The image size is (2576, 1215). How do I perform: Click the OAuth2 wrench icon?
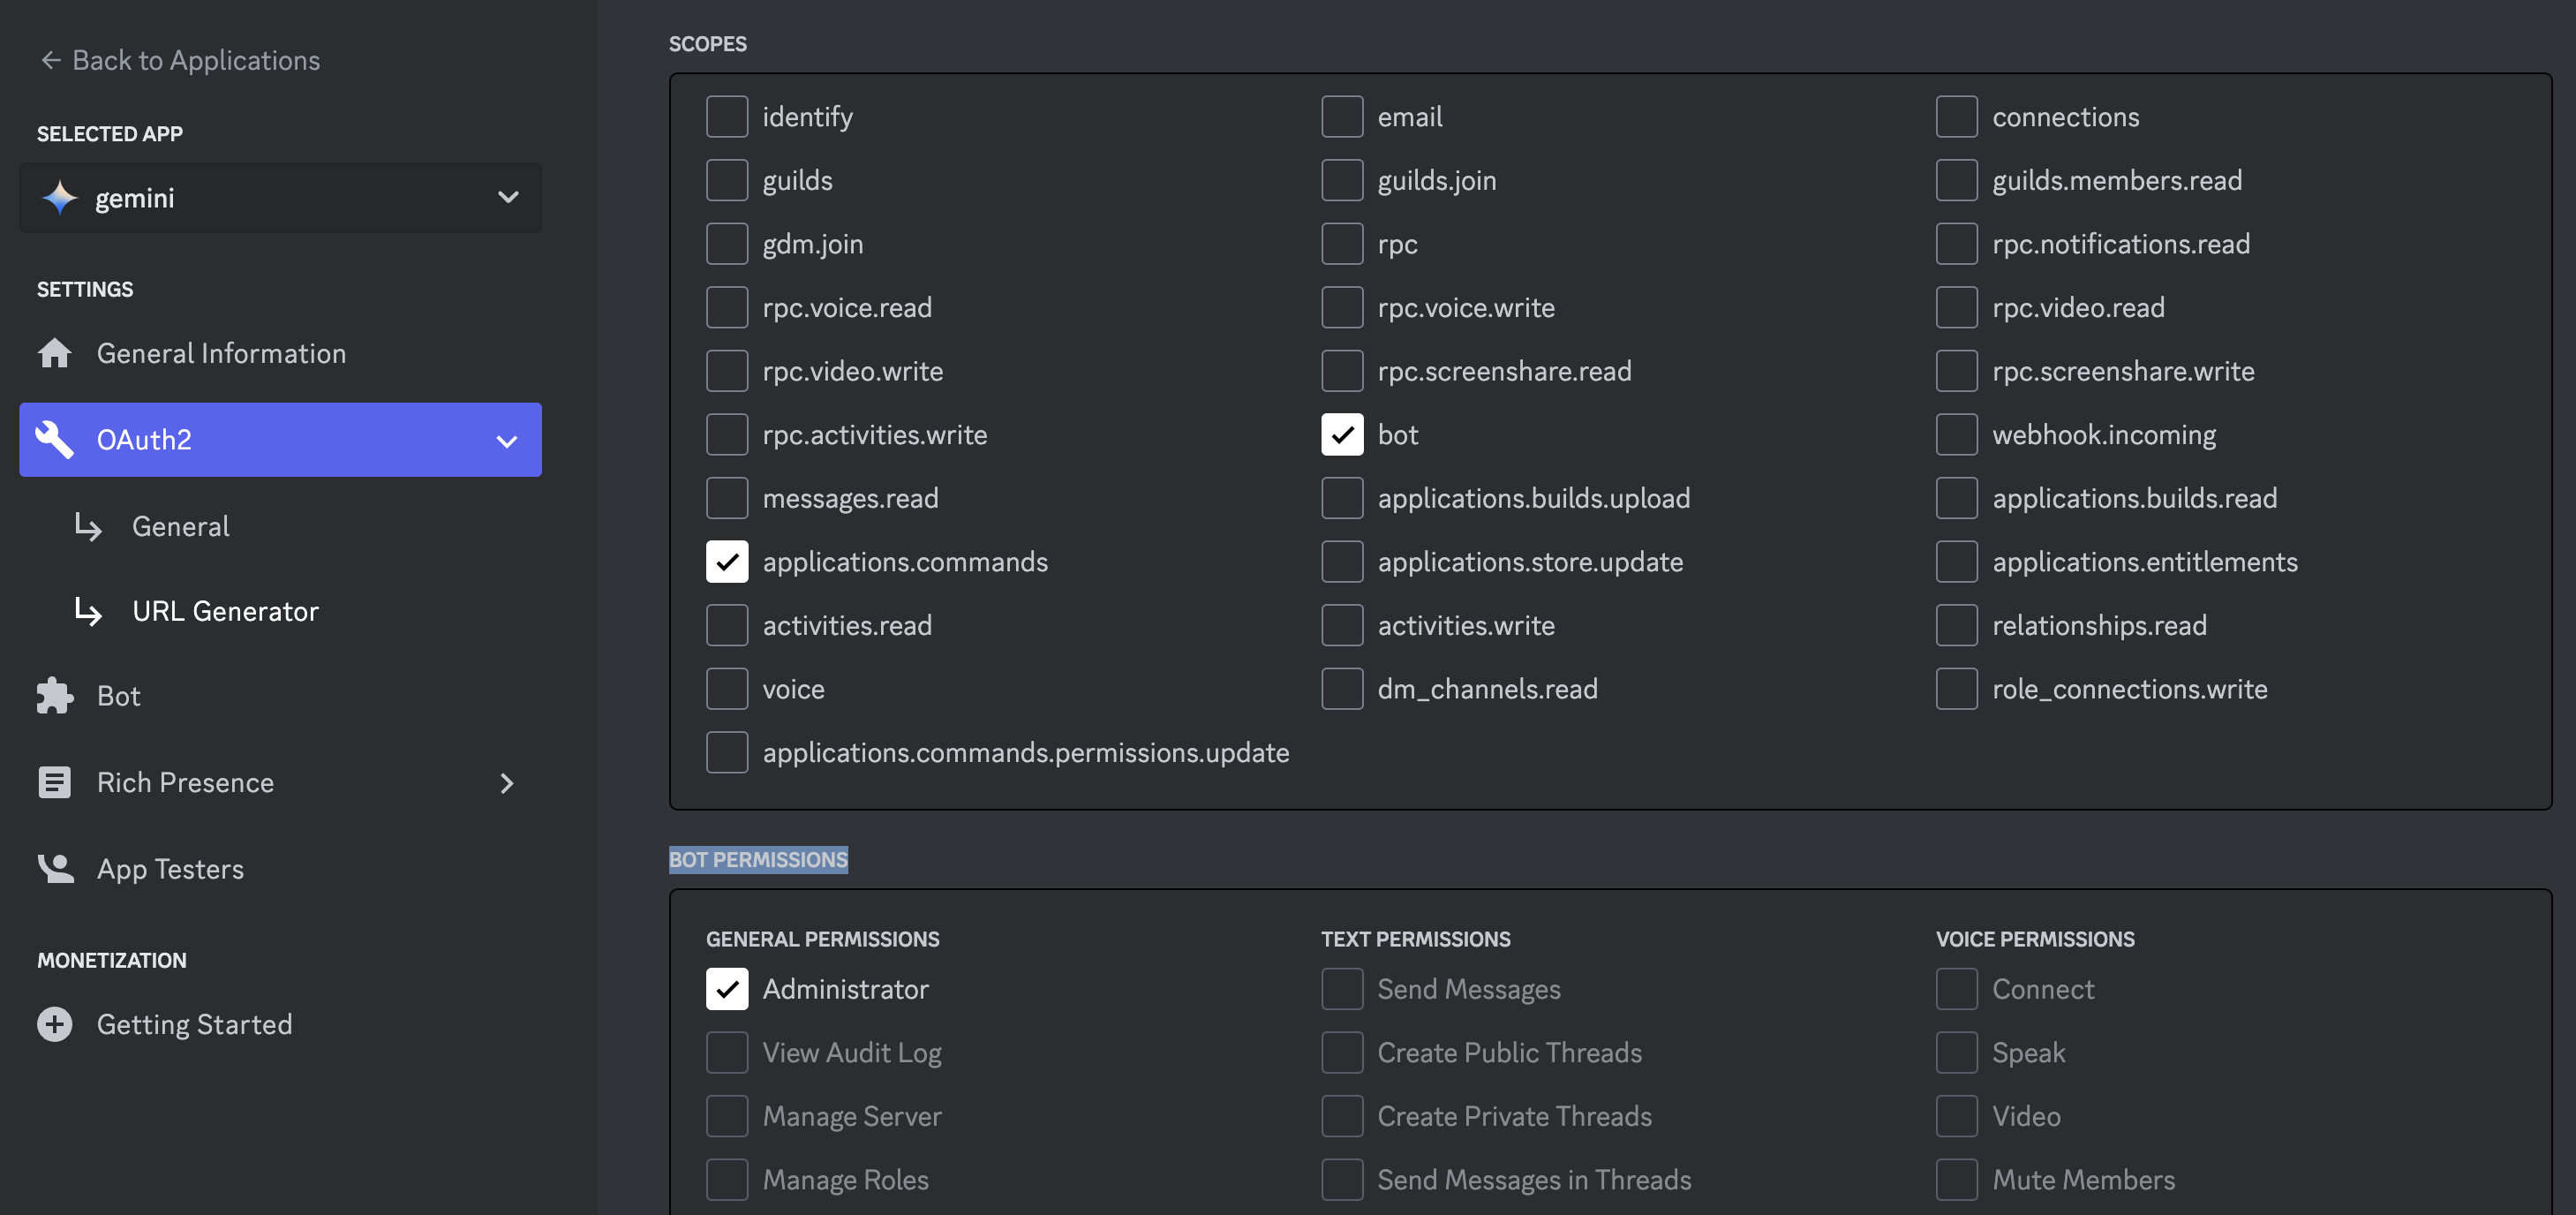coord(55,439)
